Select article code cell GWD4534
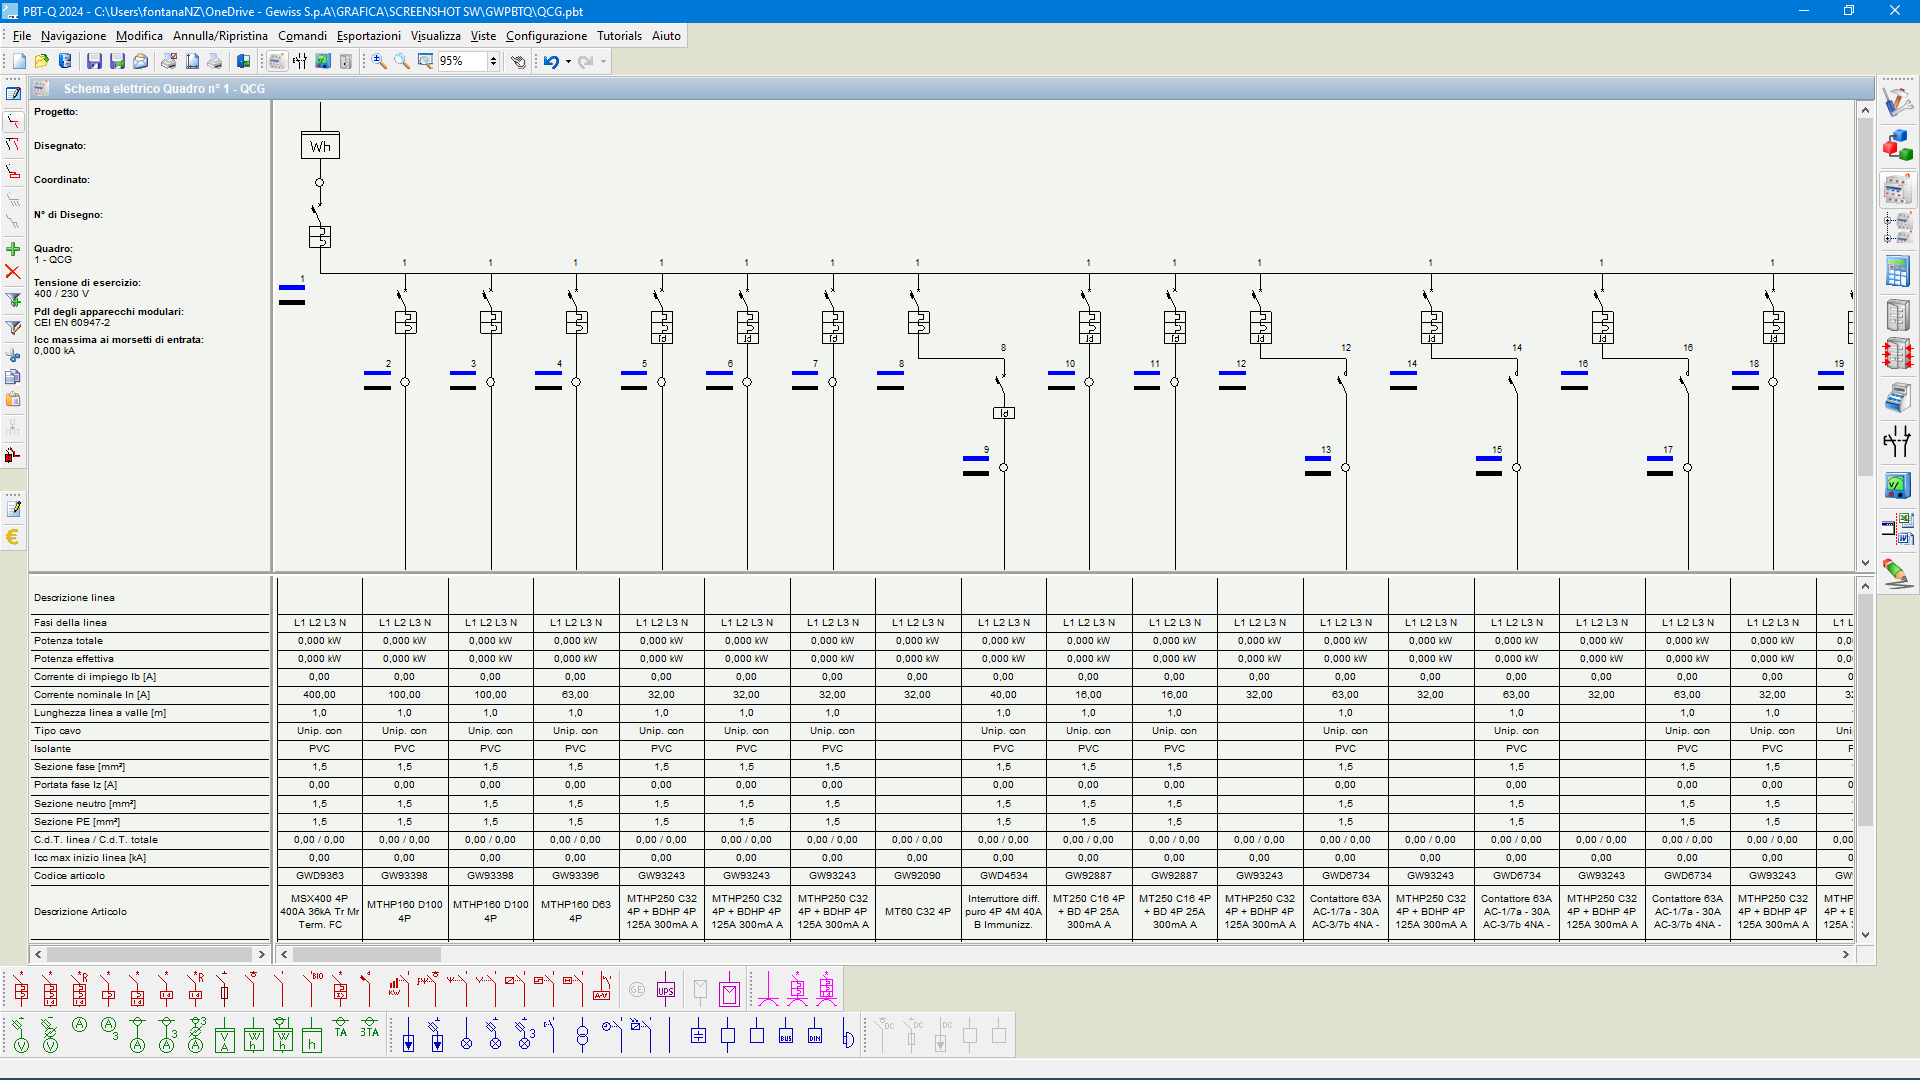This screenshot has height=1080, width=1920. point(1003,876)
